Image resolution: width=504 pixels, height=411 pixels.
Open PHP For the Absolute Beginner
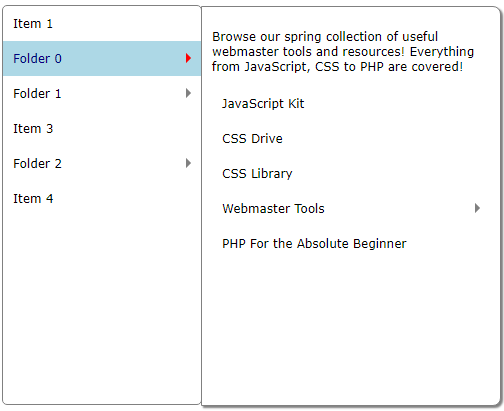point(314,244)
